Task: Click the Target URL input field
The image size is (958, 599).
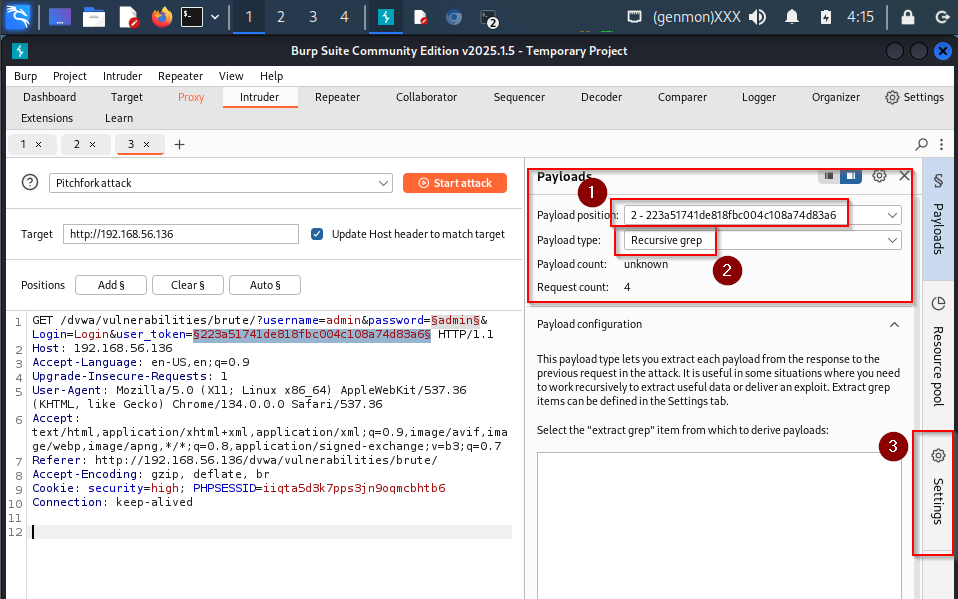Action: tap(181, 234)
